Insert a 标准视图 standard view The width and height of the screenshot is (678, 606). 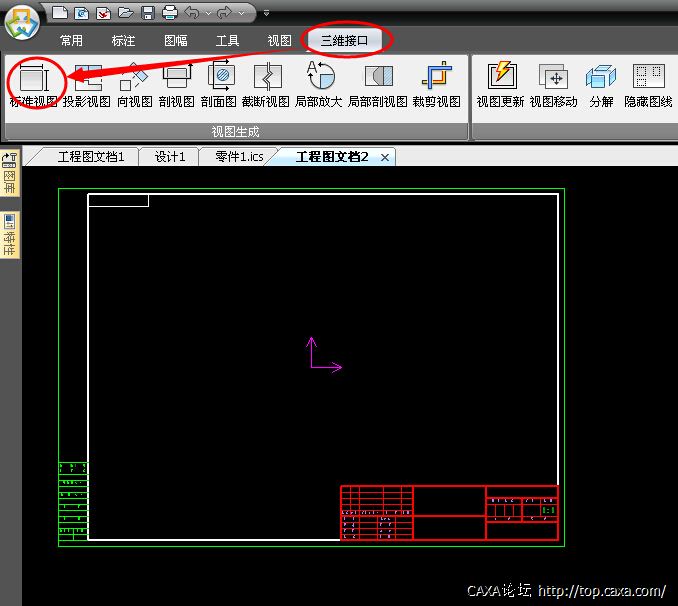click(34, 84)
